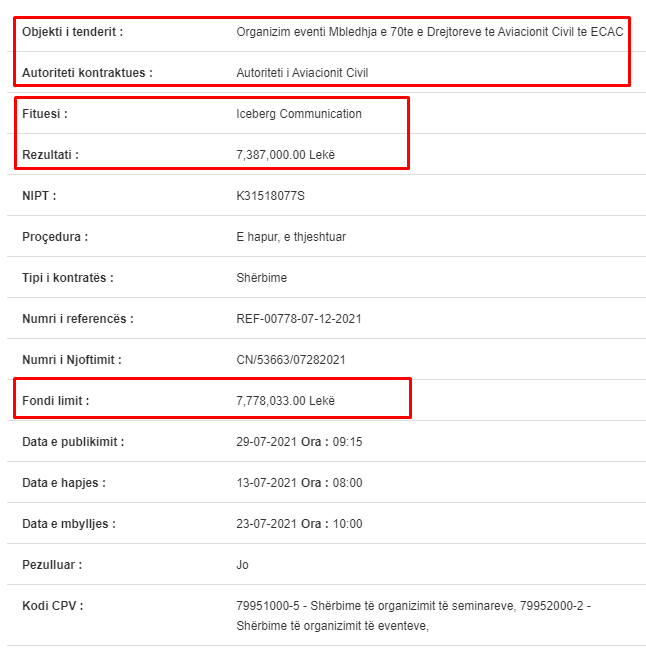Click the NIPT value K31518077S
Viewport: 646px width, 662px height.
click(270, 196)
